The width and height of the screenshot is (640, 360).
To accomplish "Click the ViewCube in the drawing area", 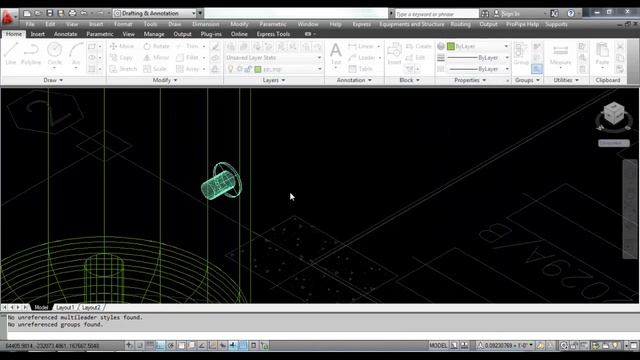I will [x=613, y=114].
